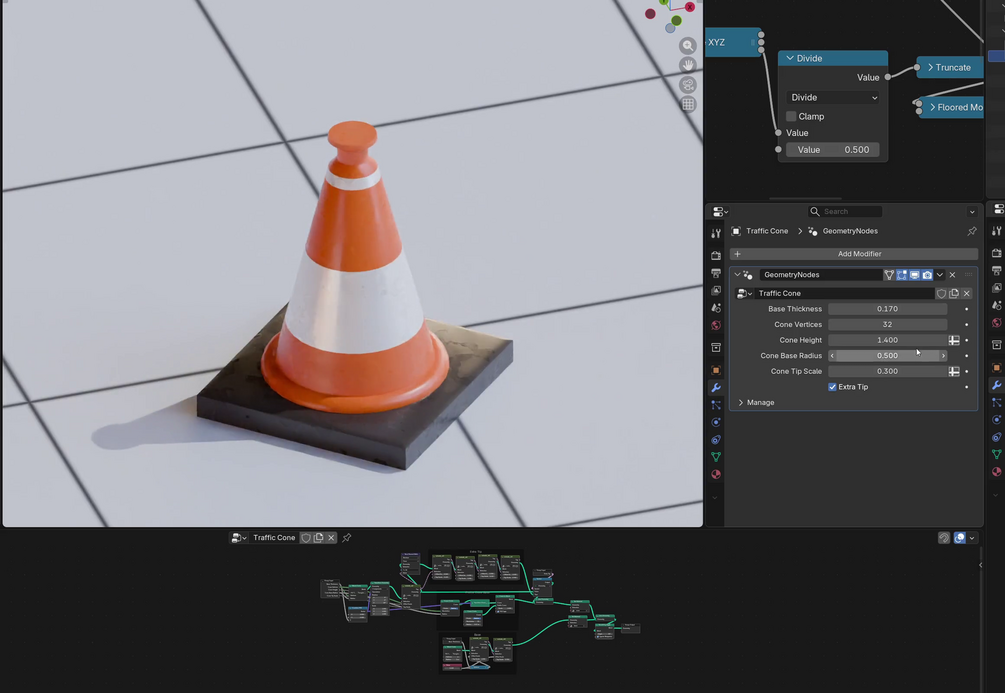Toggle fake user shield in modifier panel
The image size is (1005, 693).
point(941,293)
